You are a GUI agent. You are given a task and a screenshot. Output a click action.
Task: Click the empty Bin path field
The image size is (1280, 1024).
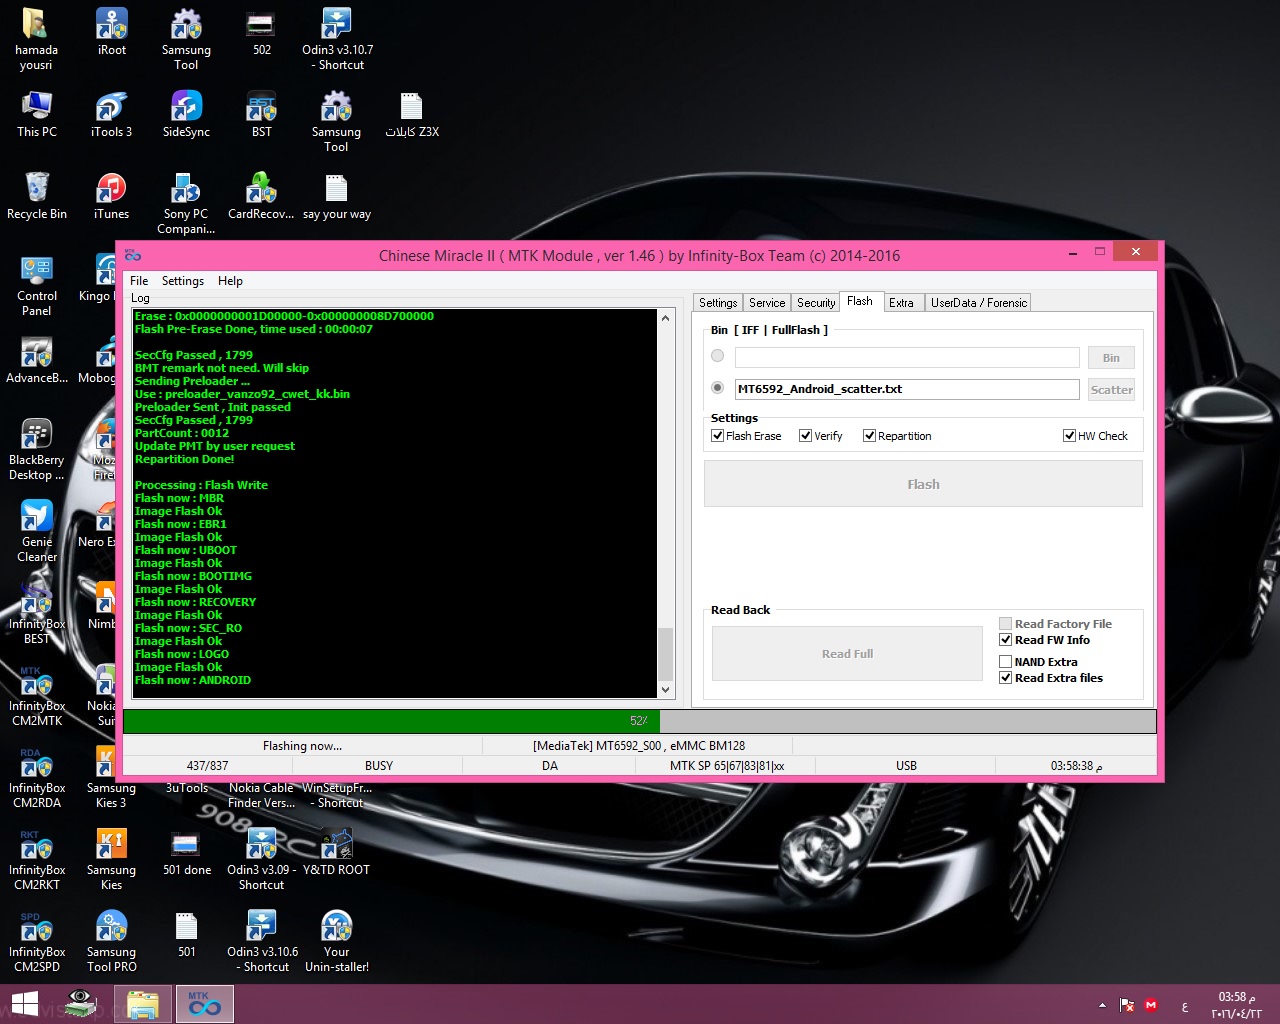pos(907,357)
